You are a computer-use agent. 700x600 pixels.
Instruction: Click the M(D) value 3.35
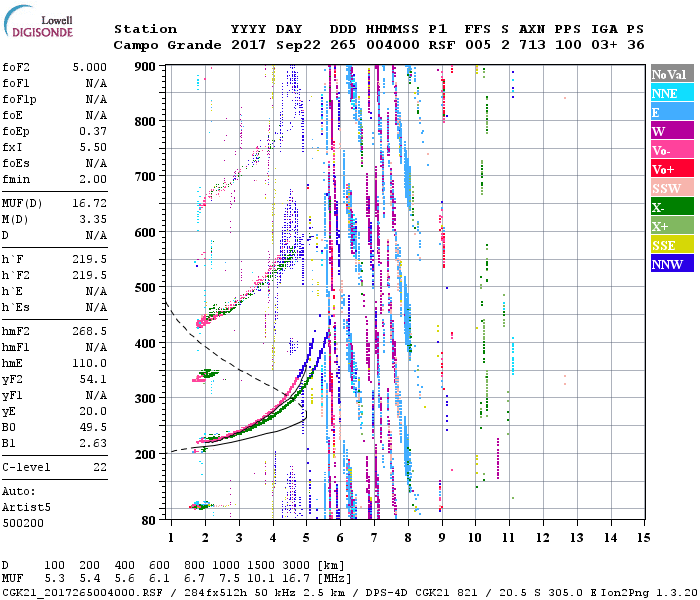[x=93, y=219]
